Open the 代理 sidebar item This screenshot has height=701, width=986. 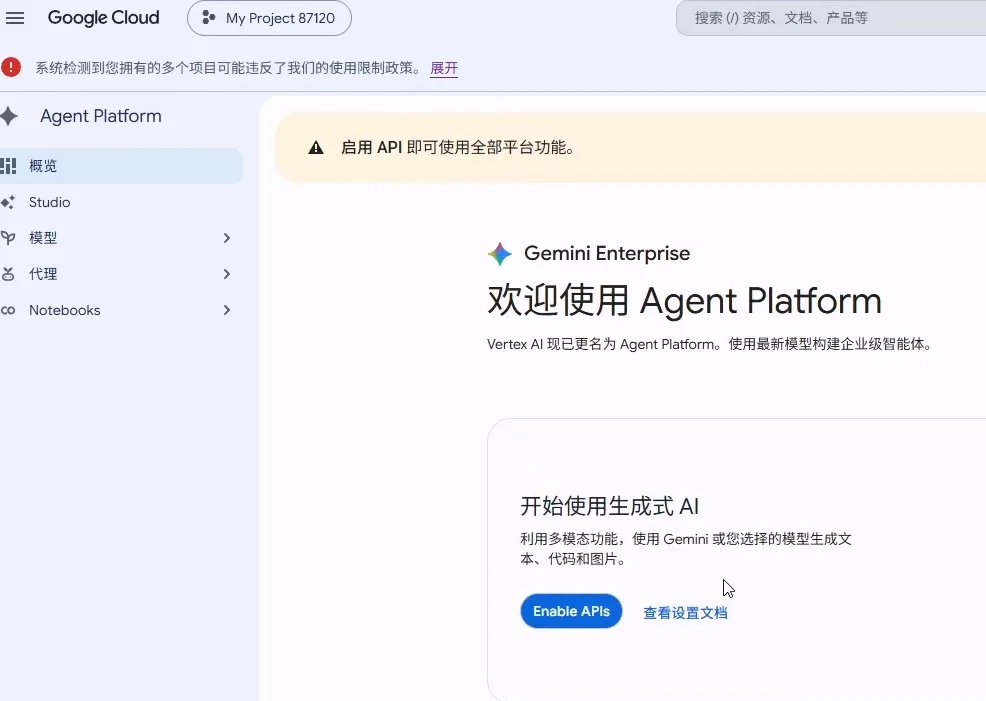tap(121, 274)
